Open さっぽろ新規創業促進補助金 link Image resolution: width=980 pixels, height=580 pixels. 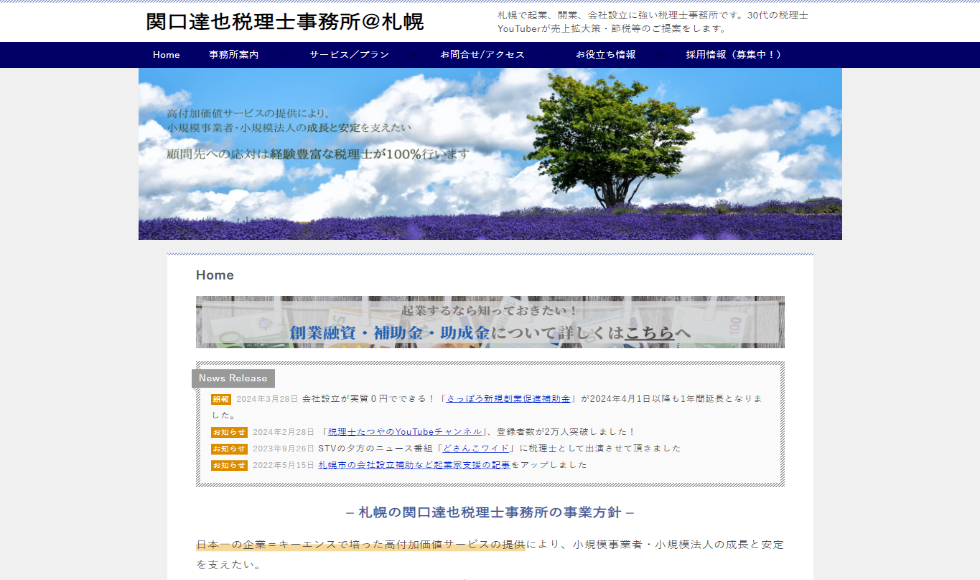click(x=508, y=398)
